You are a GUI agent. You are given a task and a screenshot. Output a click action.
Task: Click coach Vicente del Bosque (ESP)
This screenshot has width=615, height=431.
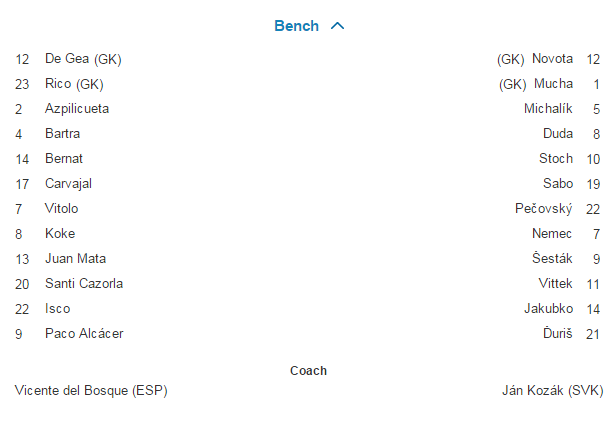91,390
